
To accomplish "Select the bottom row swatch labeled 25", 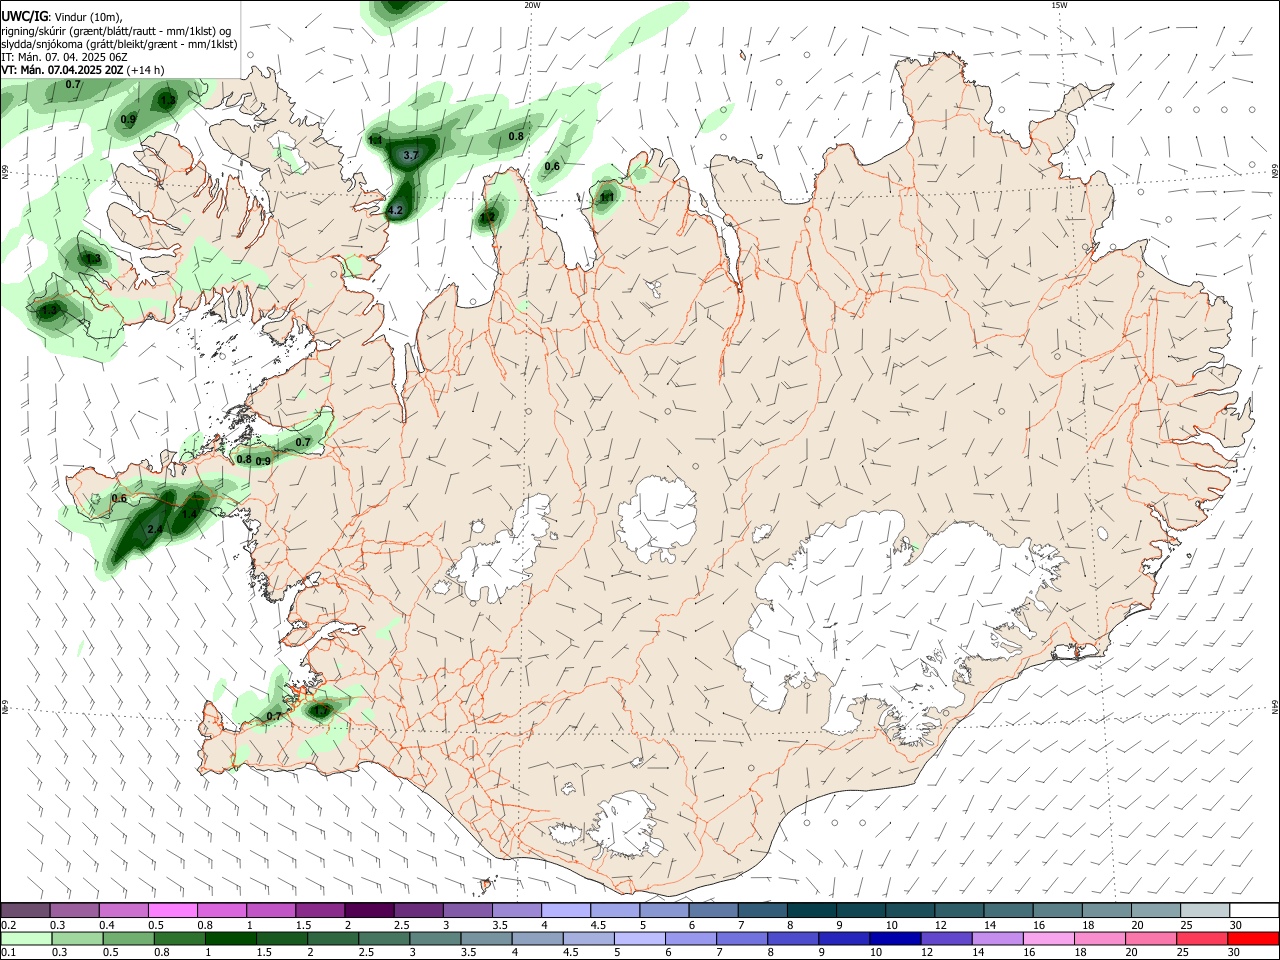I will tap(1201, 938).
